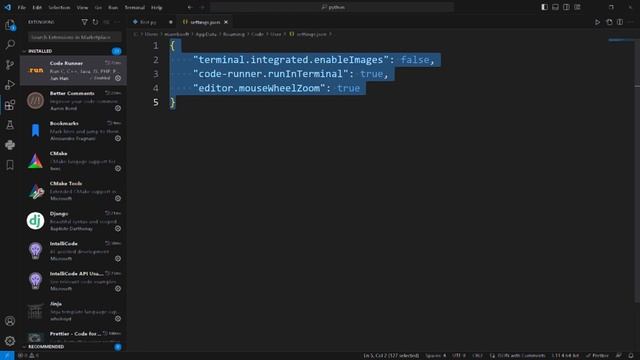Open the Accounts menu icon
Viewport: 640px width, 360px height.
(10, 321)
